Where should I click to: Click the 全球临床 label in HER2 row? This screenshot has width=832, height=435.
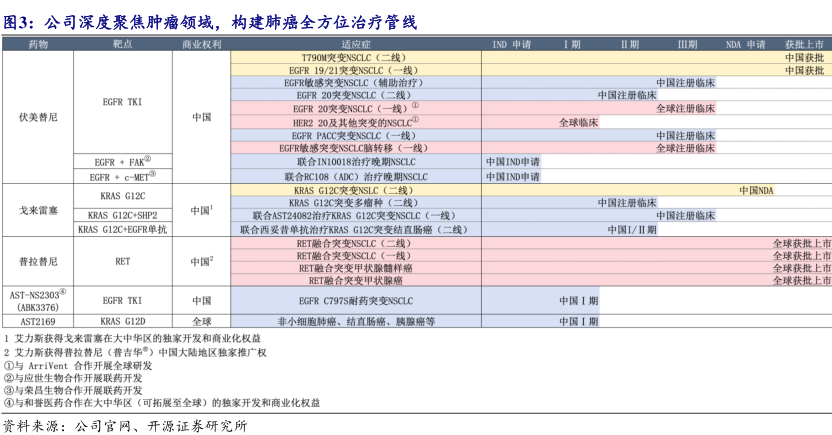pyautogui.click(x=578, y=122)
